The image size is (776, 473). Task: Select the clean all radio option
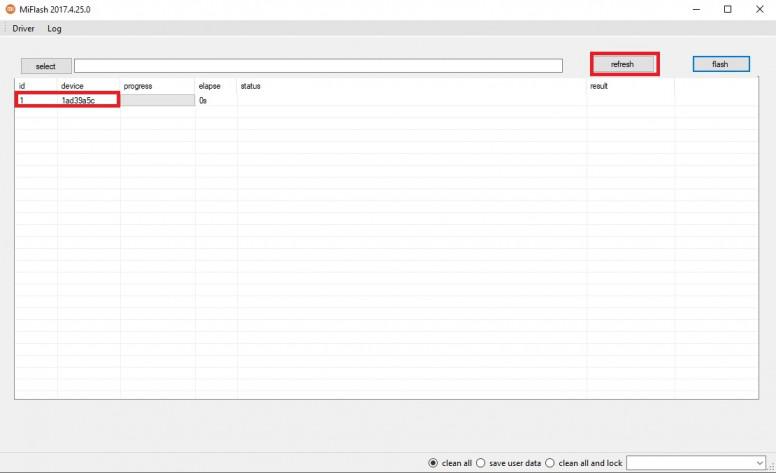pos(450,463)
